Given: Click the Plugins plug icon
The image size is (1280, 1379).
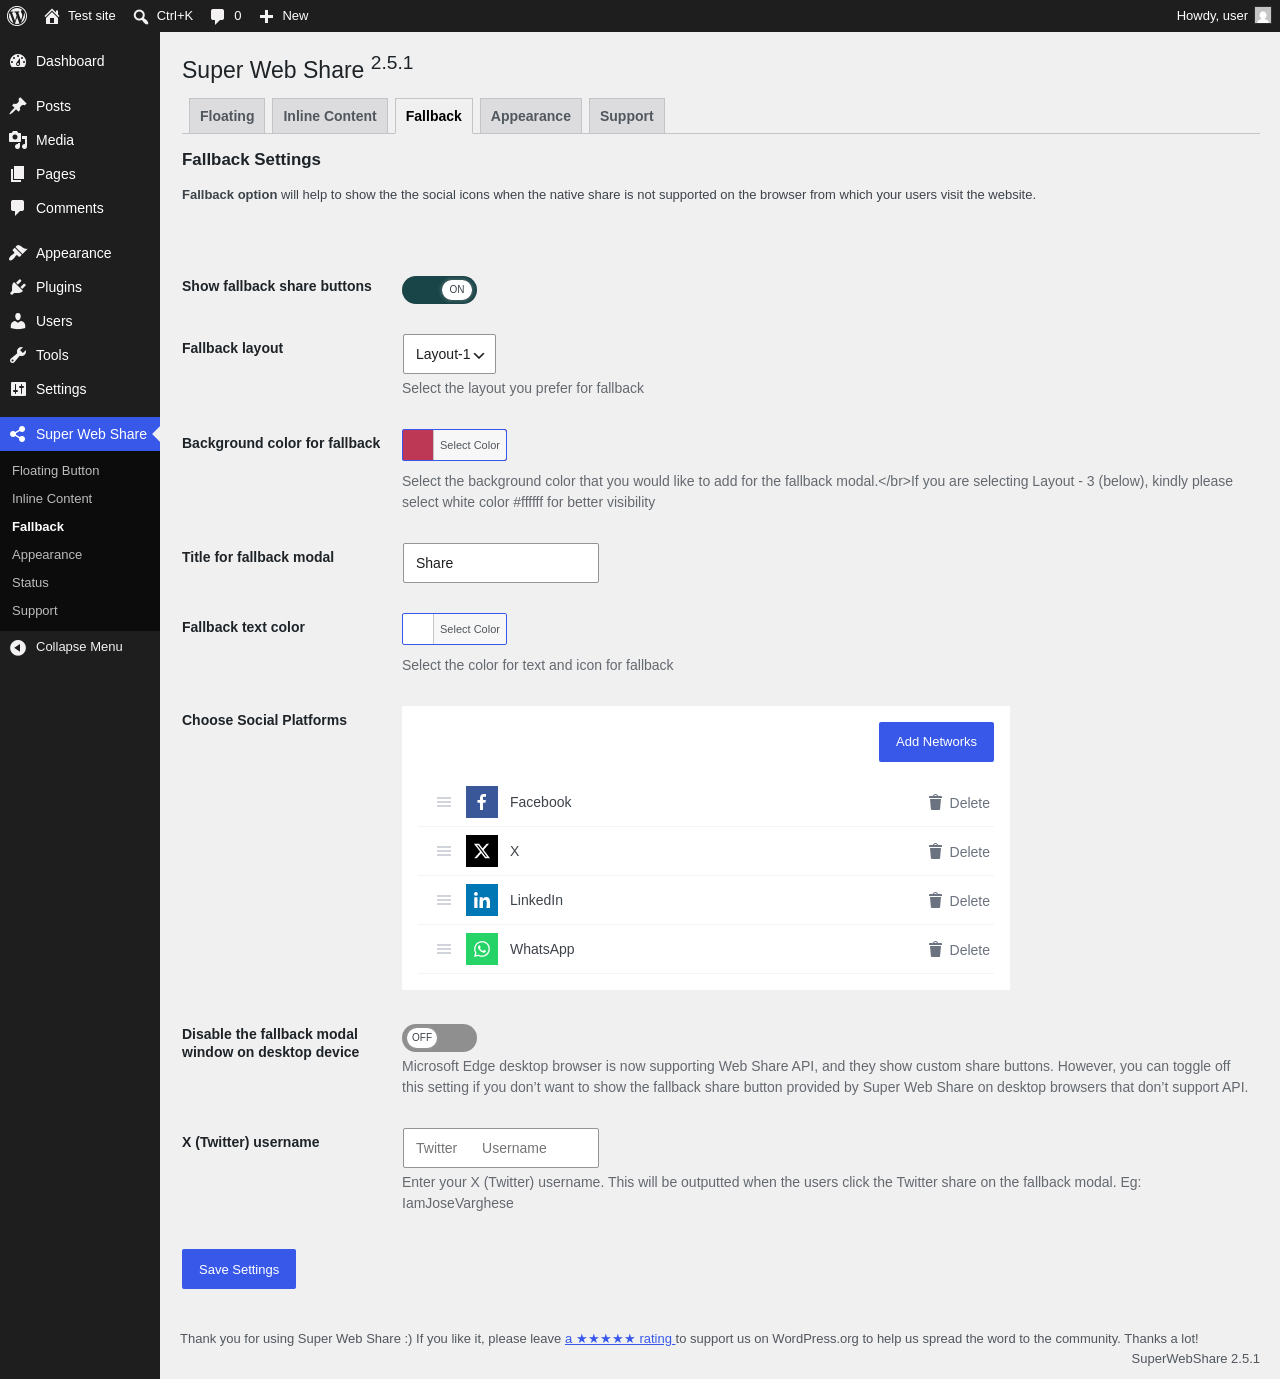Looking at the screenshot, I should click(18, 287).
